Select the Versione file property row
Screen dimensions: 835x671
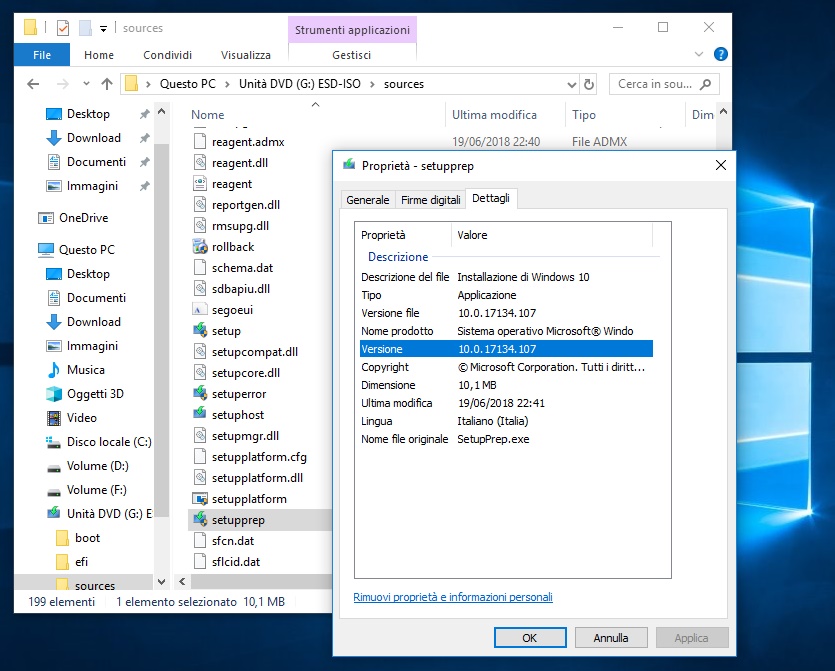(506, 313)
